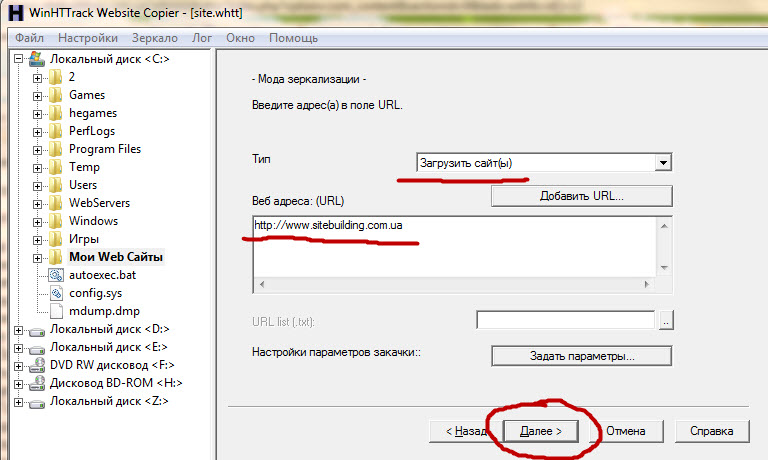Click the Задать параметры... button

580,355
